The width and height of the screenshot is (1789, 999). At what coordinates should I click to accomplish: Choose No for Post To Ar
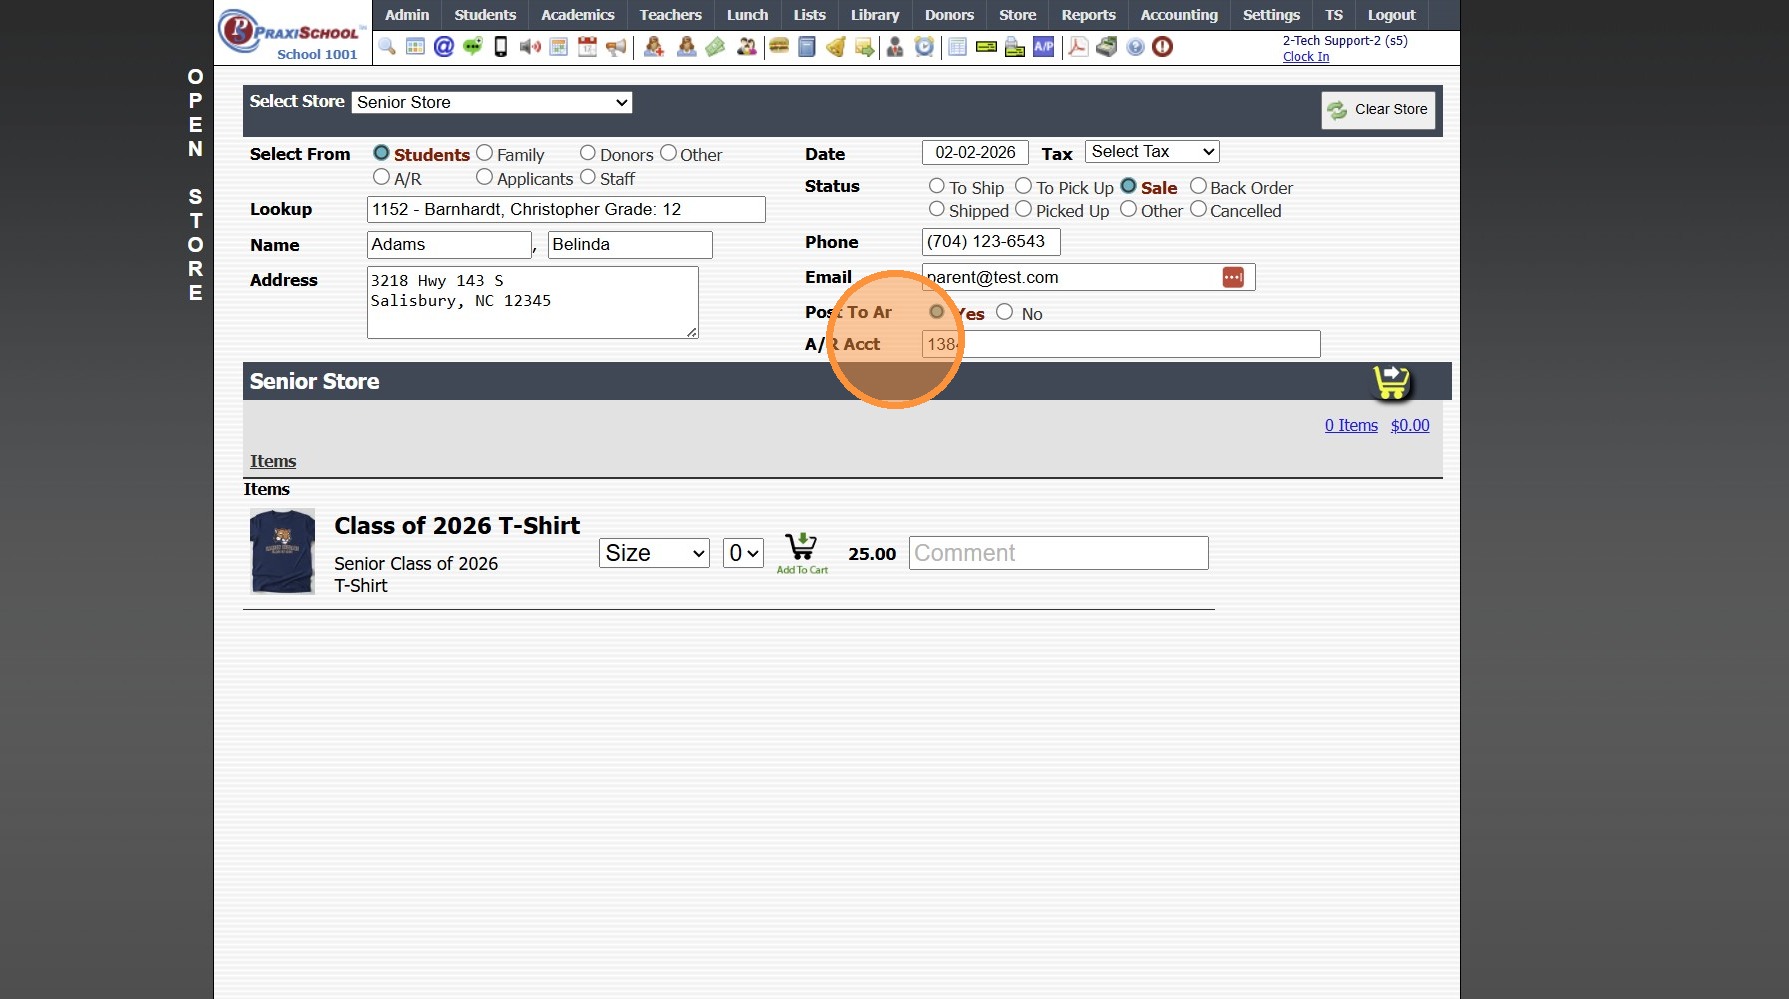[x=1005, y=312]
